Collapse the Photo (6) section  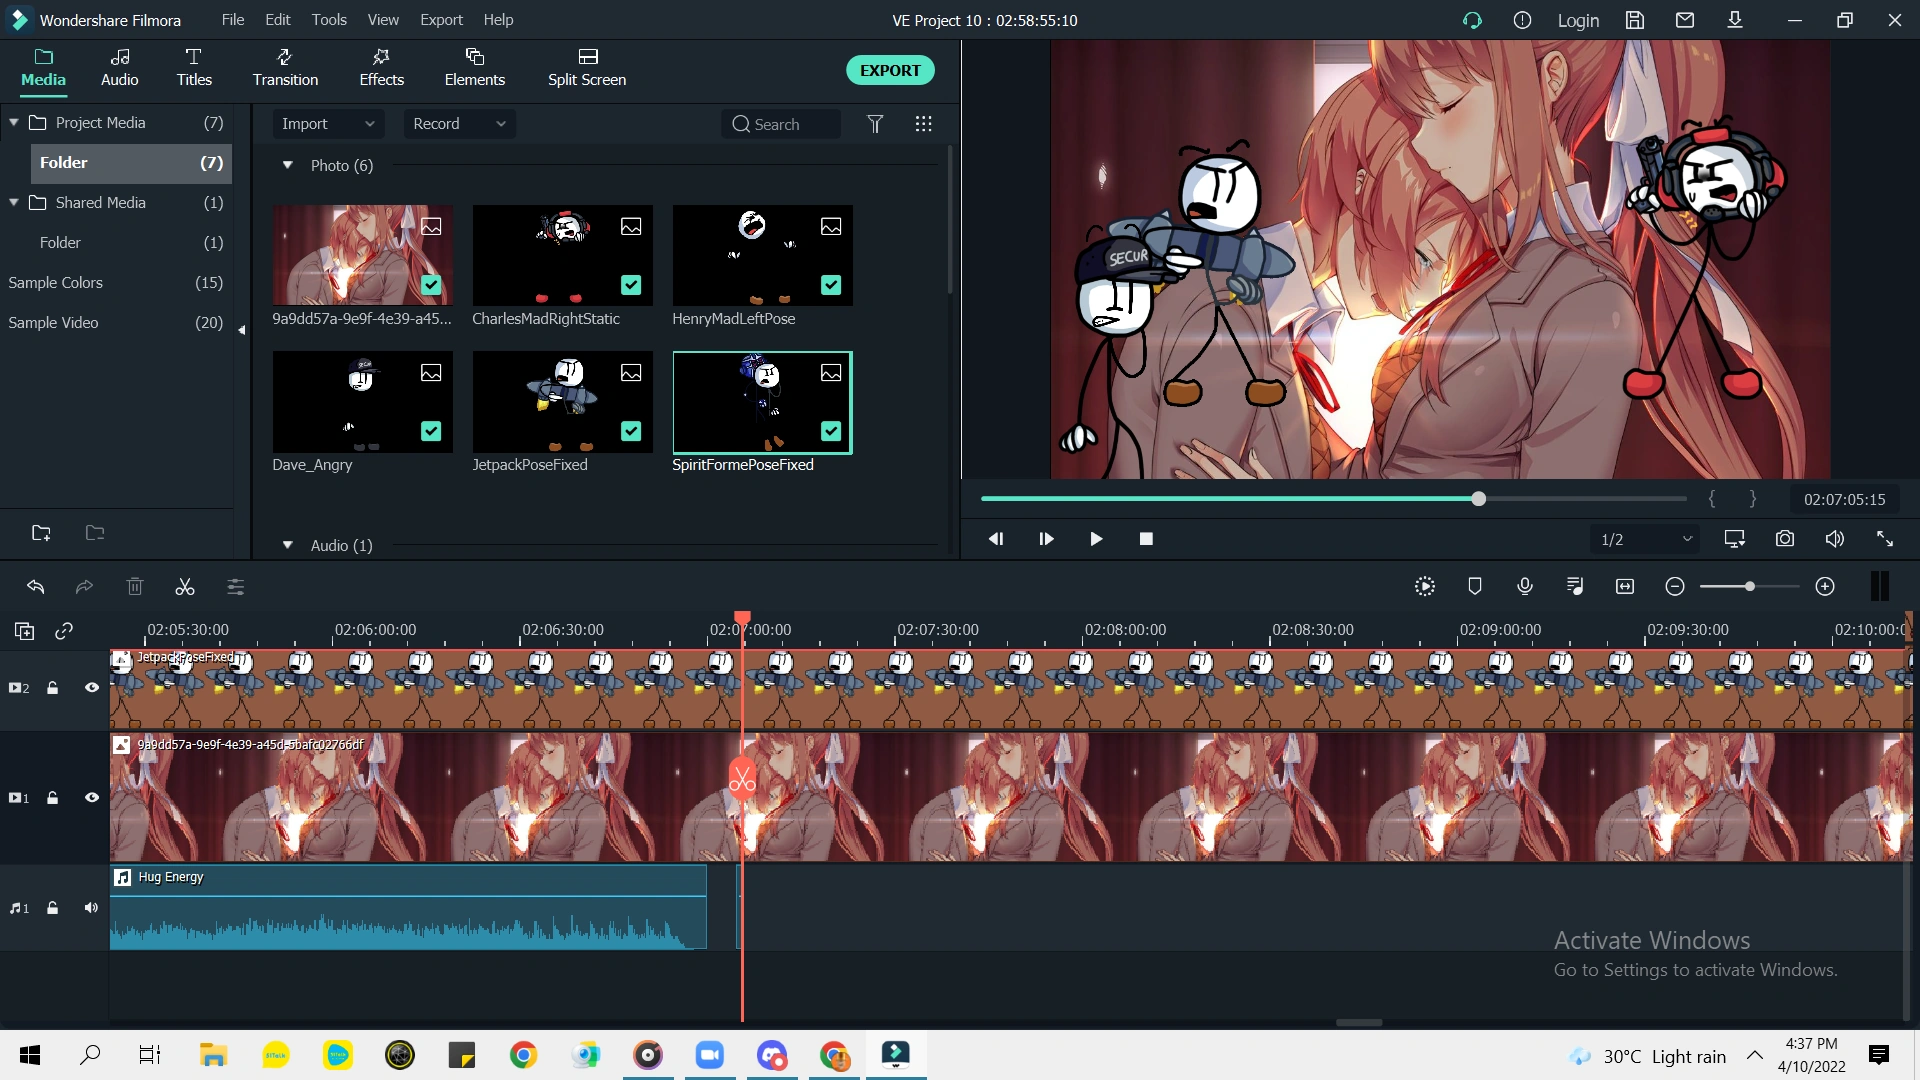click(288, 165)
